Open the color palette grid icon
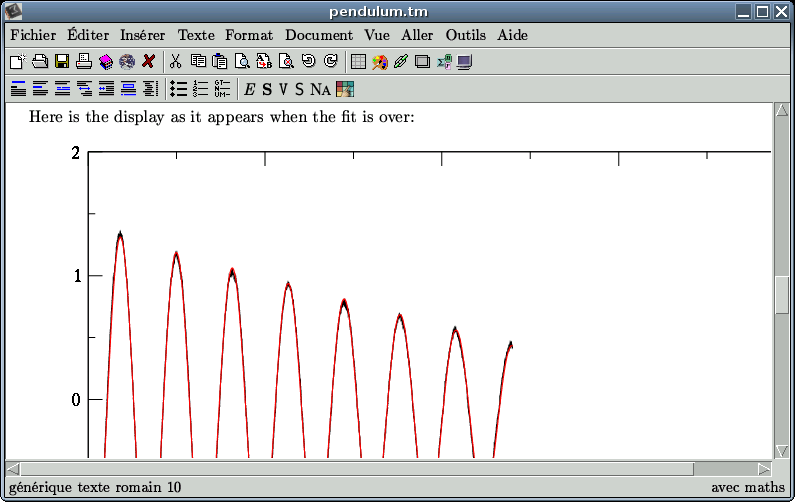The width and height of the screenshot is (795, 502). tap(345, 89)
